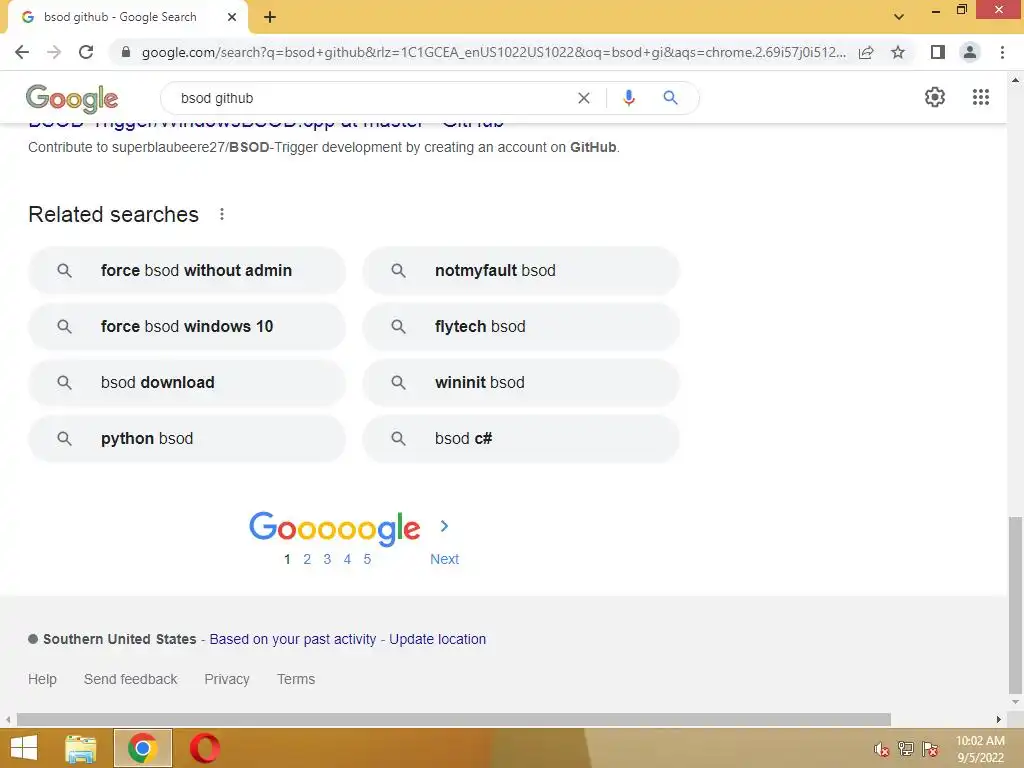Reload the search results page
The width and height of the screenshot is (1024, 768).
pyautogui.click(x=86, y=52)
